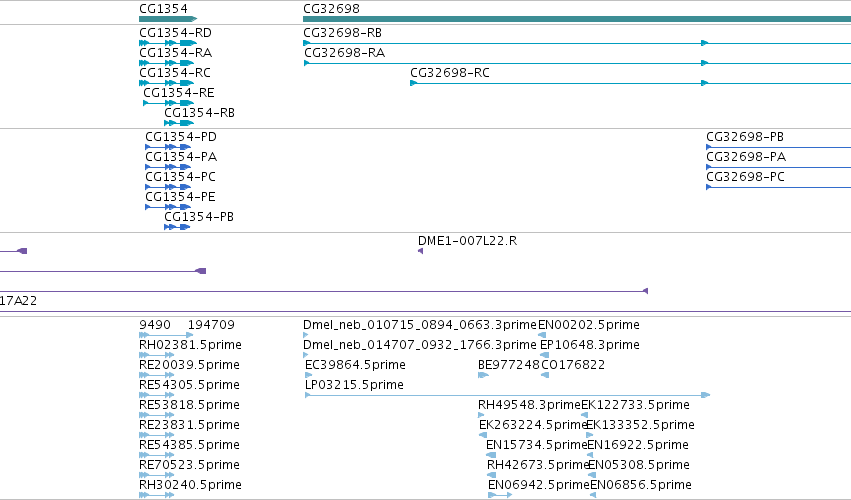Screen dimensions: 851x500
Task: Select EST EN06856.5prime
Action: [x=641, y=485]
